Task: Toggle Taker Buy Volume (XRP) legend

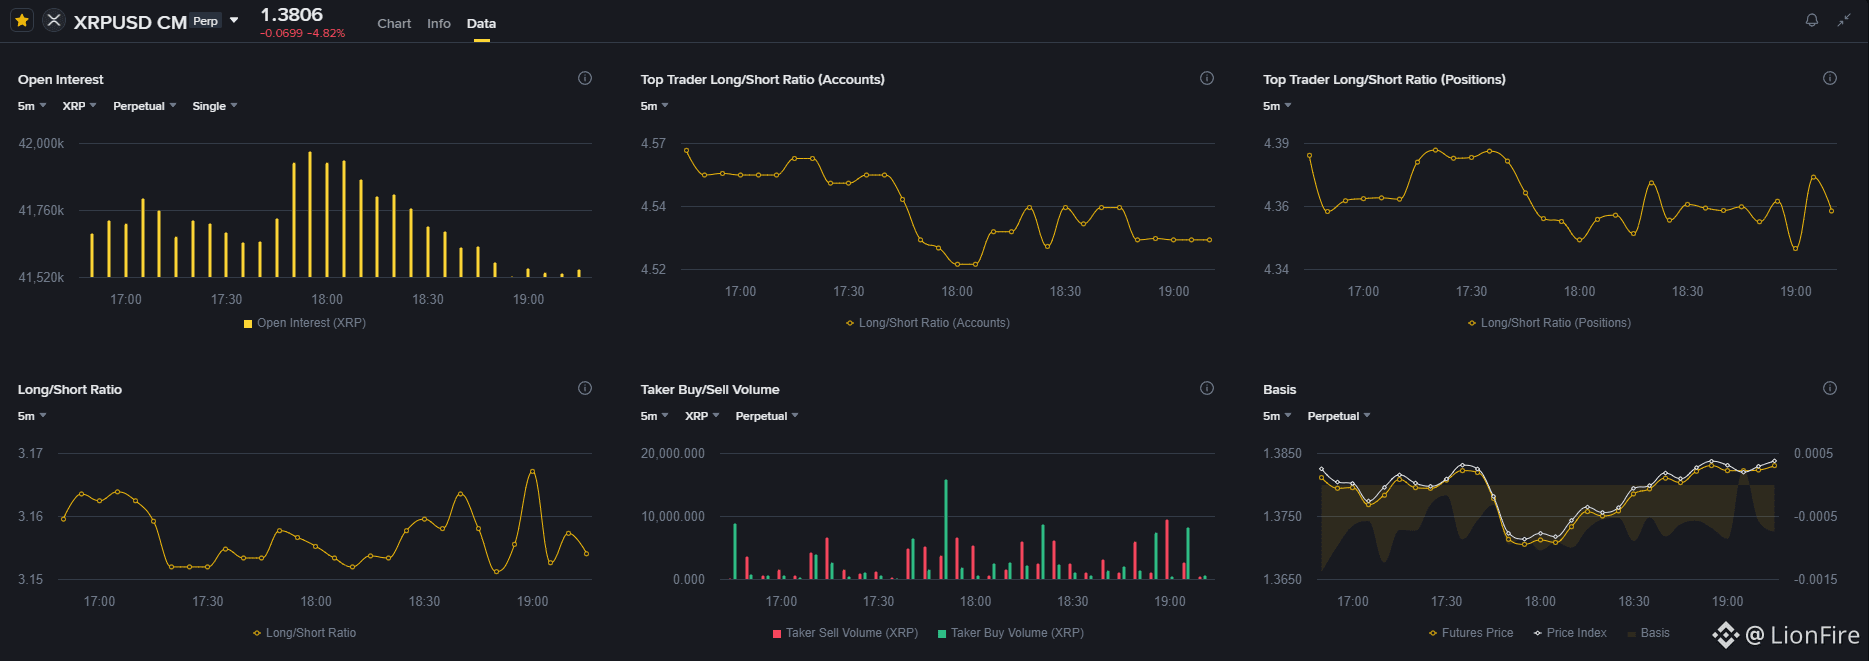Action: point(1011,633)
